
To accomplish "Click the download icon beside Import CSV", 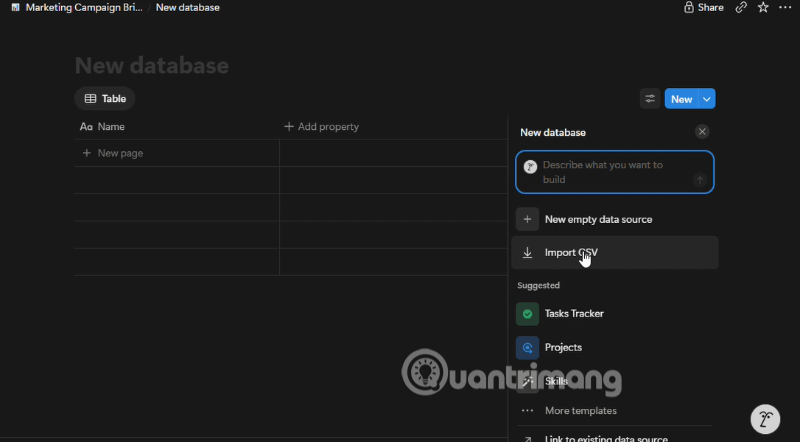I will pos(527,253).
